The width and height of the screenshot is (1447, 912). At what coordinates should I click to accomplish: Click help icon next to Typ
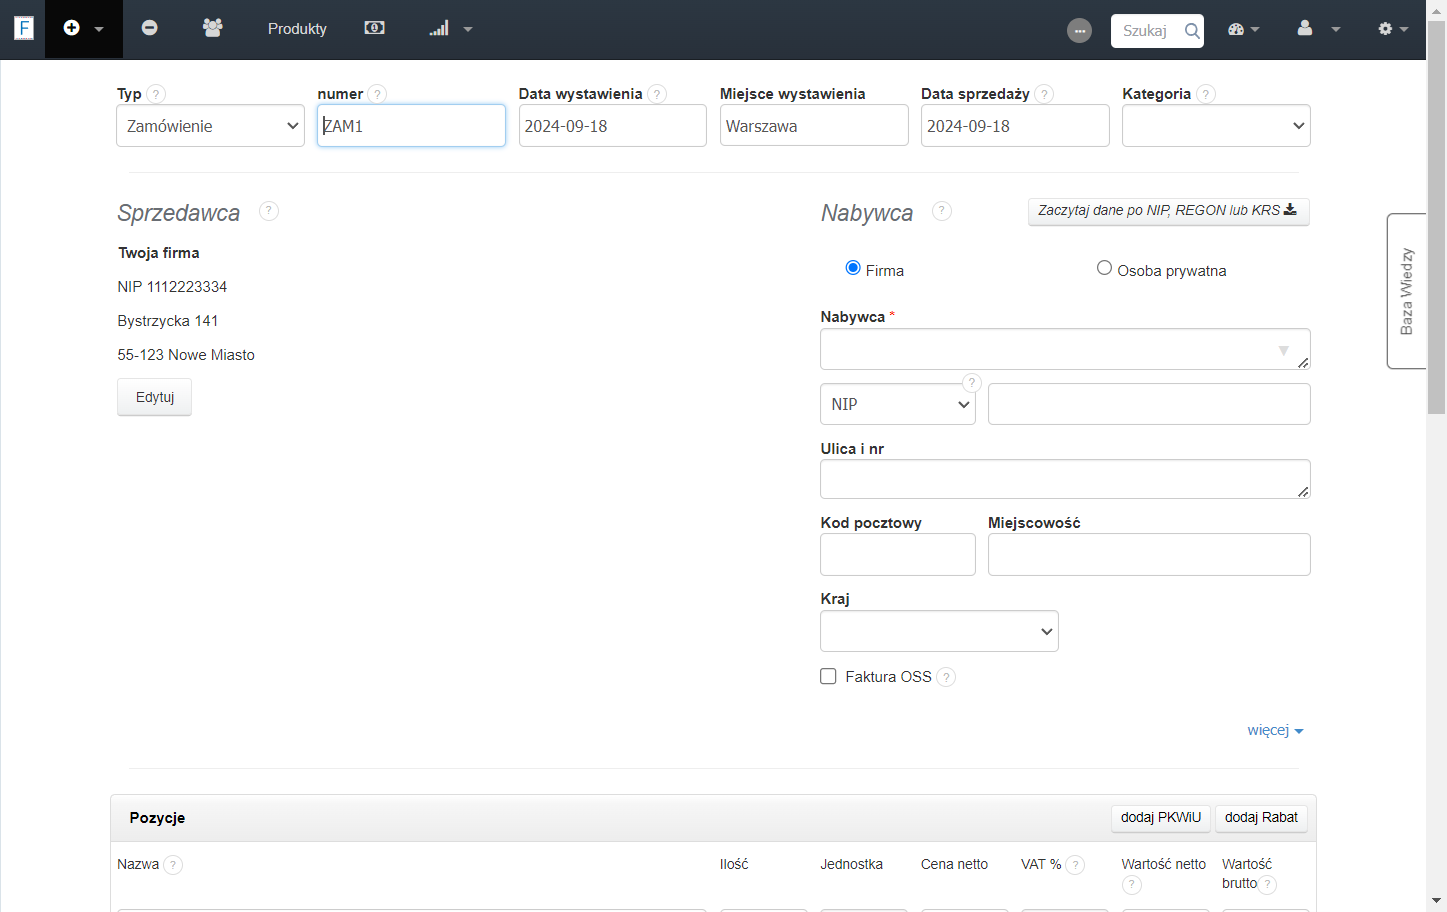tap(156, 94)
